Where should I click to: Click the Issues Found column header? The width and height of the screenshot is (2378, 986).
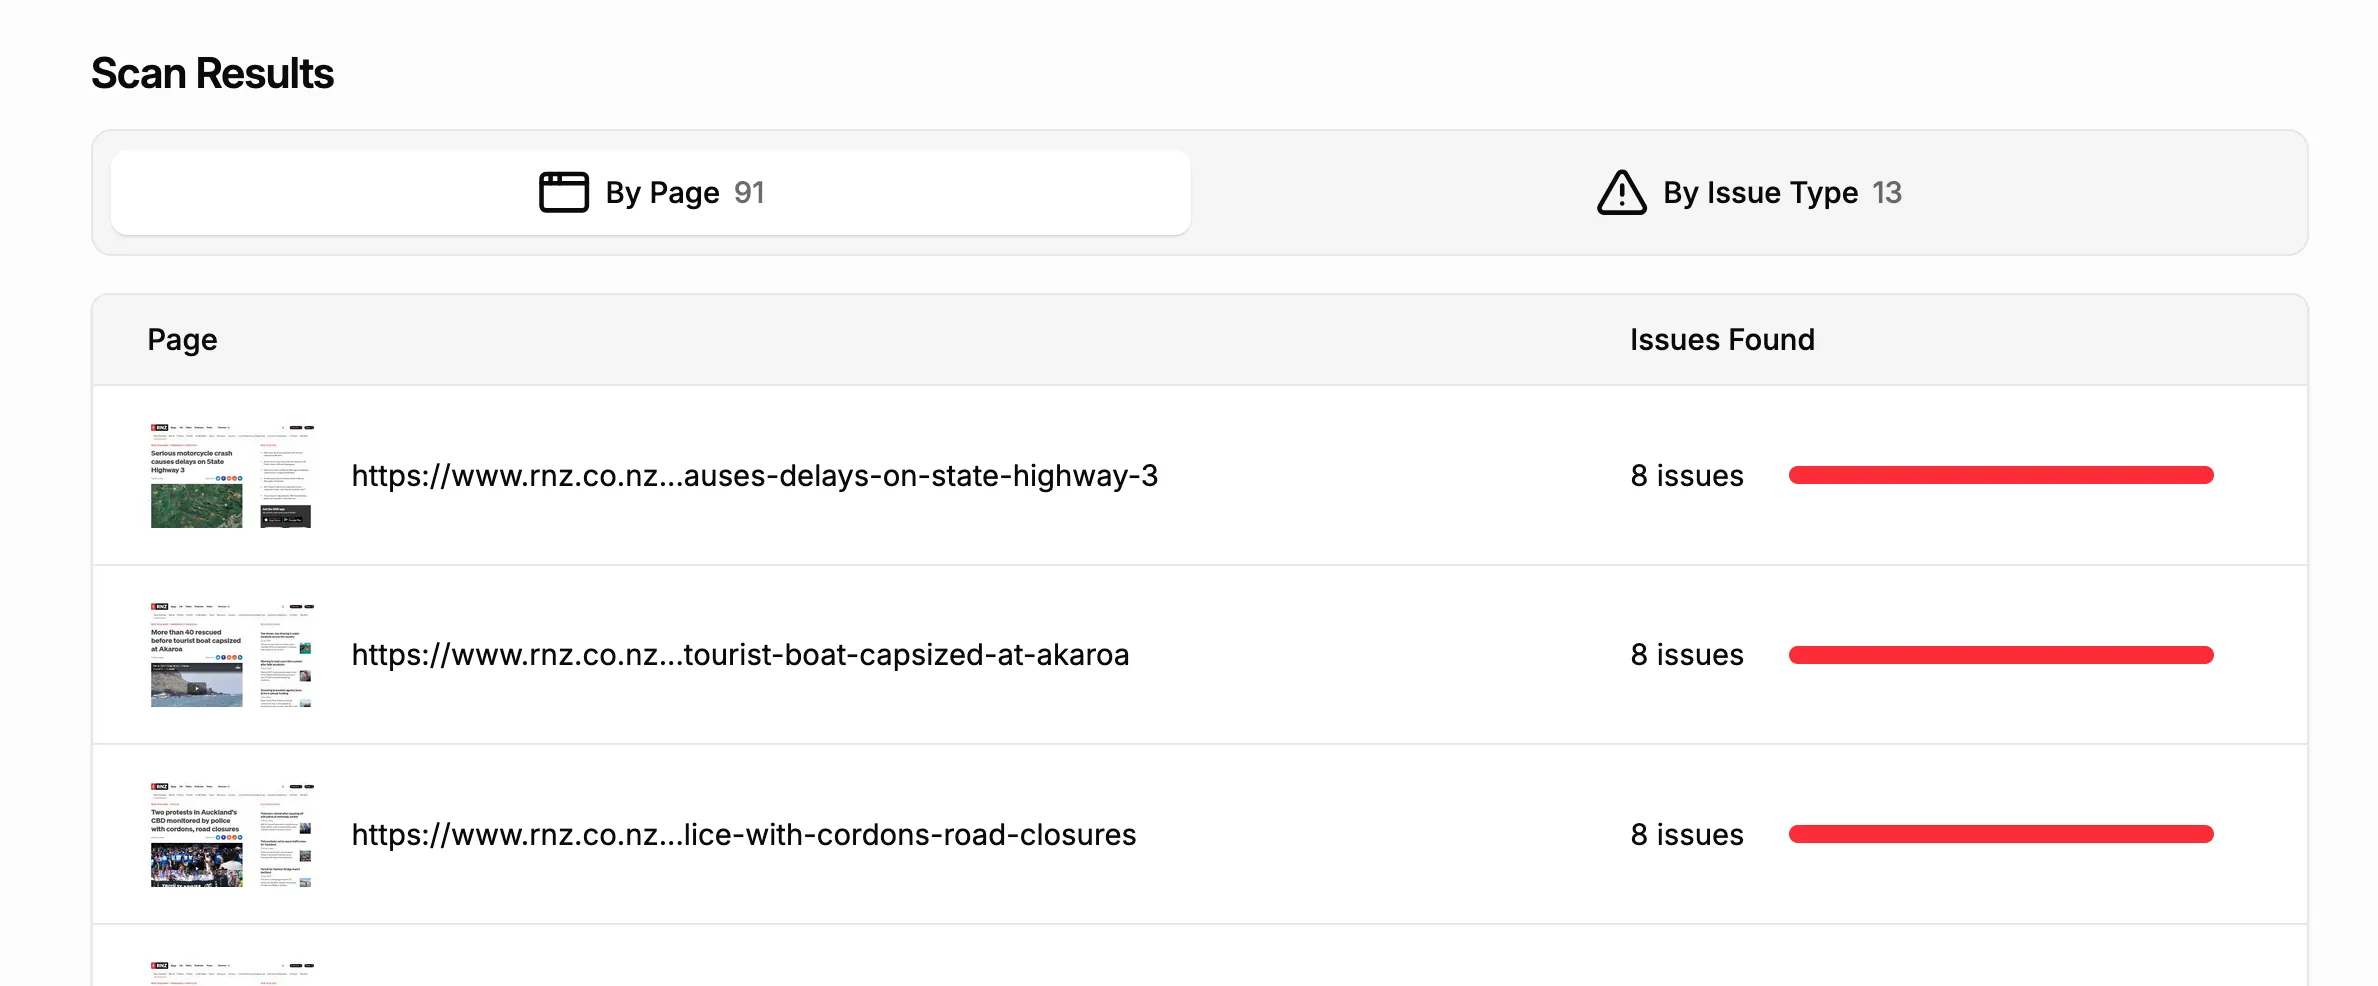coord(1721,340)
